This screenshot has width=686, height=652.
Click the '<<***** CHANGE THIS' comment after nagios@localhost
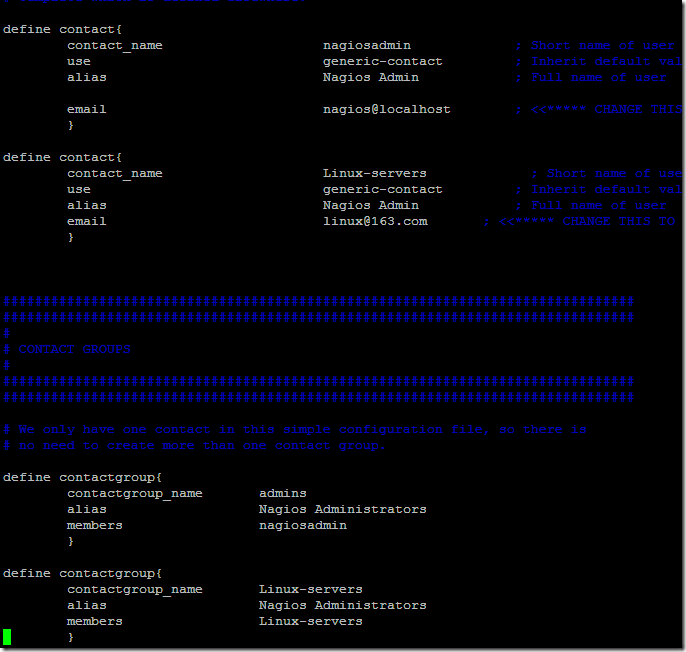tap(606, 109)
